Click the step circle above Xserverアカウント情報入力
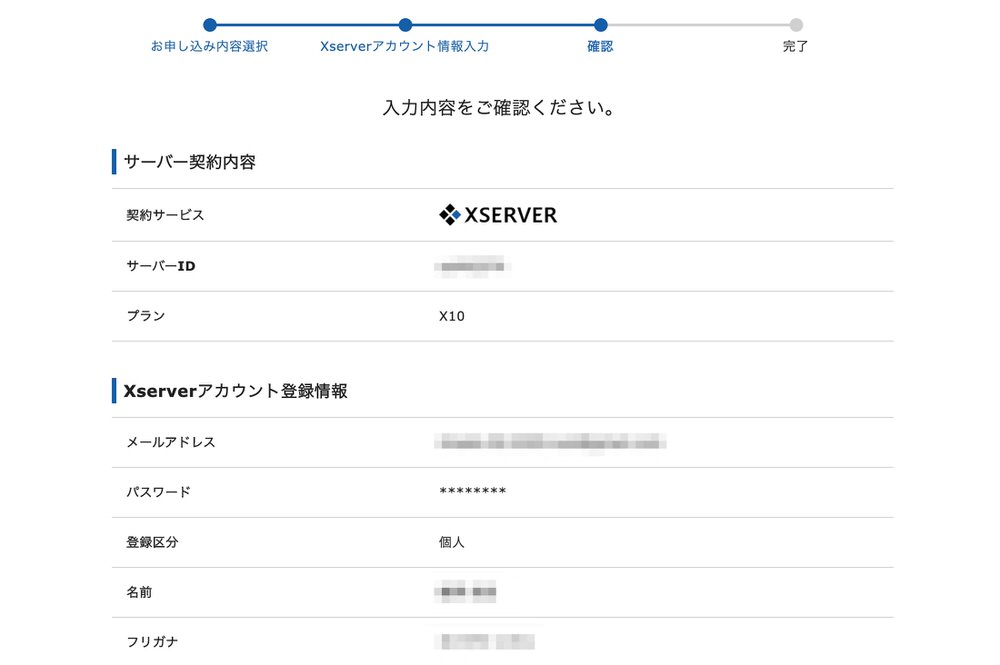 (x=405, y=25)
